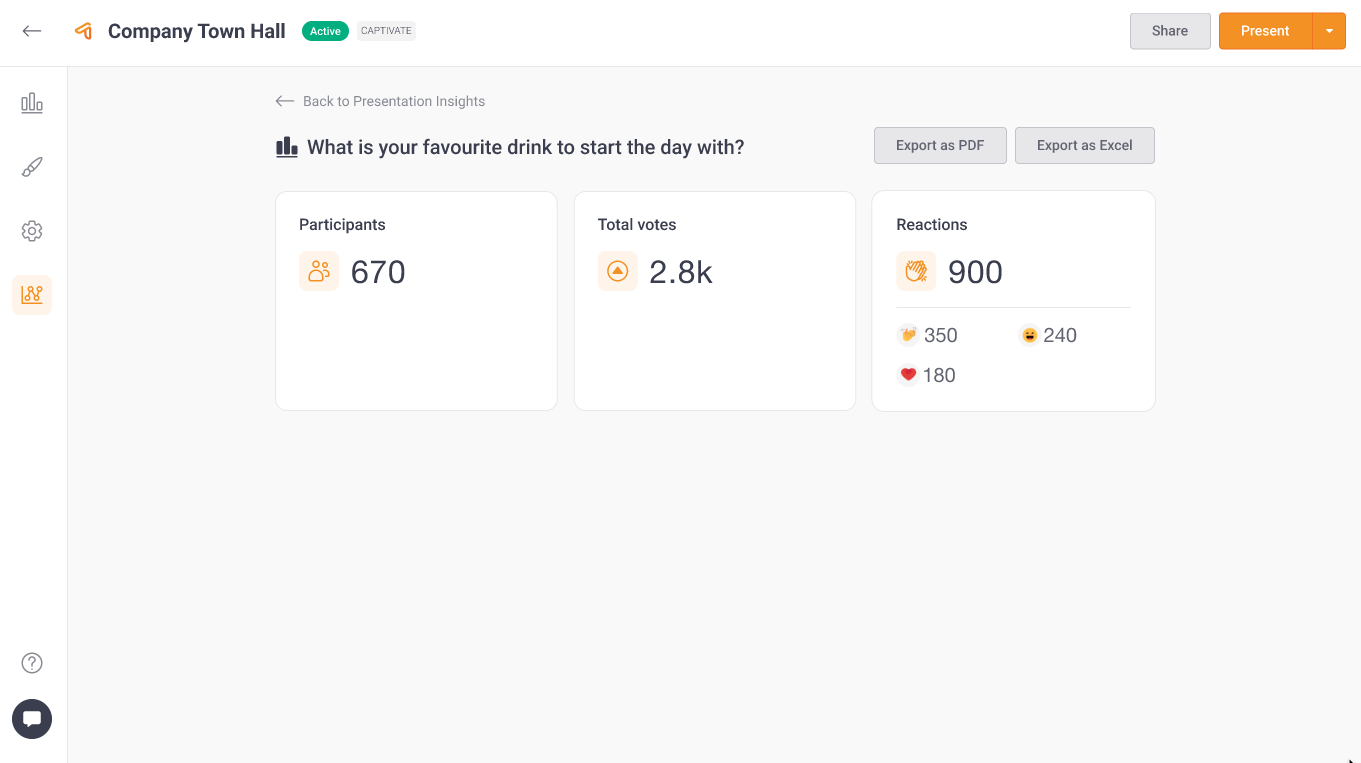
Task: Open the settings gear in the sidebar
Action: (32, 231)
